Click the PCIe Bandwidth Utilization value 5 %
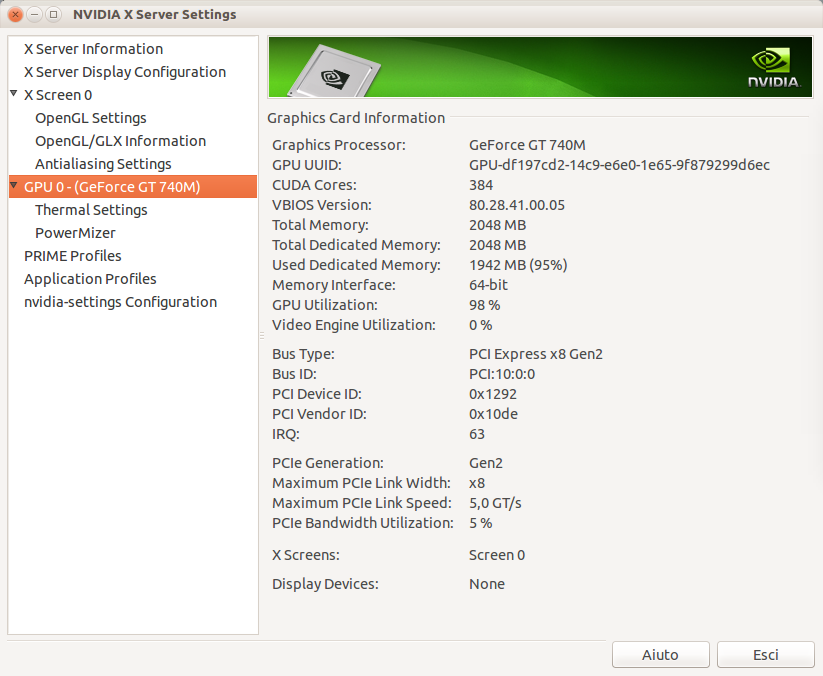The height and width of the screenshot is (676, 823). click(480, 523)
